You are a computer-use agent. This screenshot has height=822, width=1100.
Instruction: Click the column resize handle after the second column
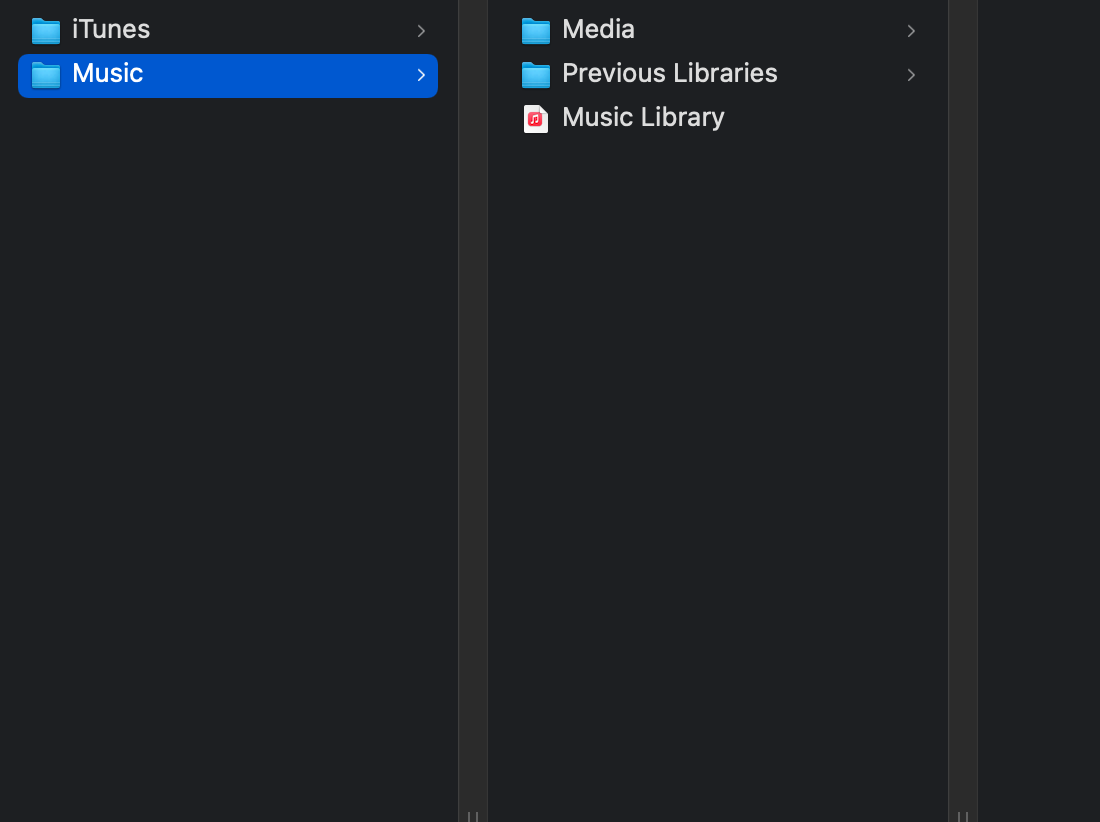click(962, 816)
